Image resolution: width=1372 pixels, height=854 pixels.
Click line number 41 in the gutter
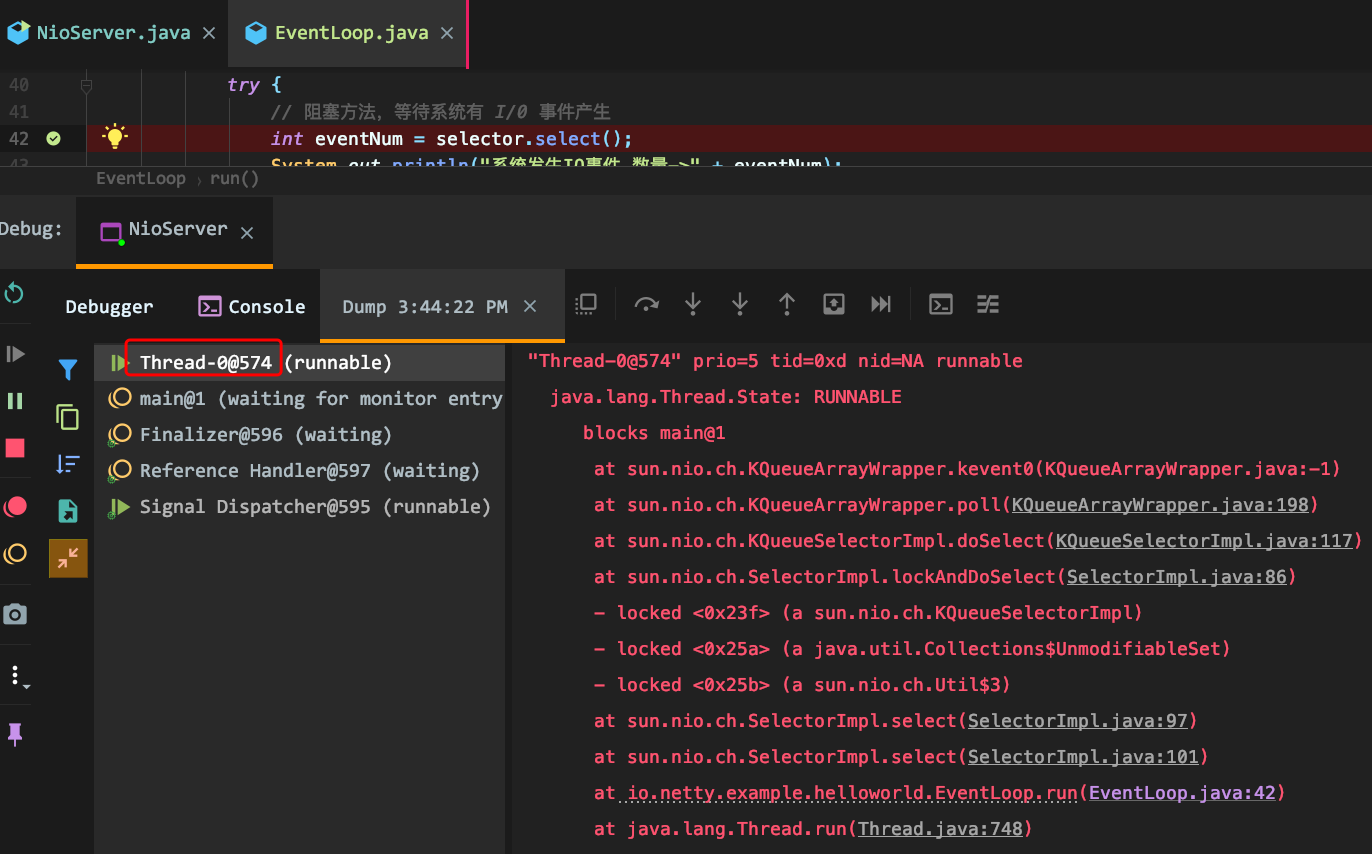(x=18, y=112)
